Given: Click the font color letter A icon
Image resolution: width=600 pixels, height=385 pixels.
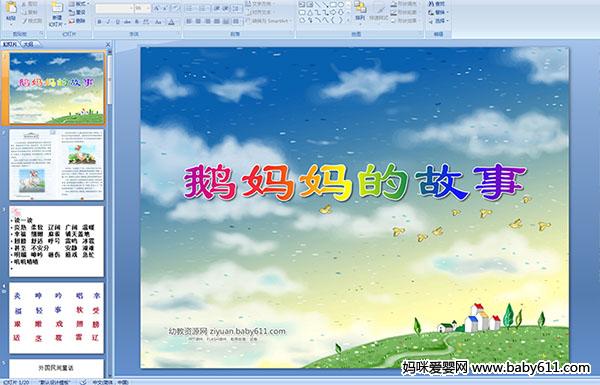Looking at the screenshot, I should click(171, 22).
